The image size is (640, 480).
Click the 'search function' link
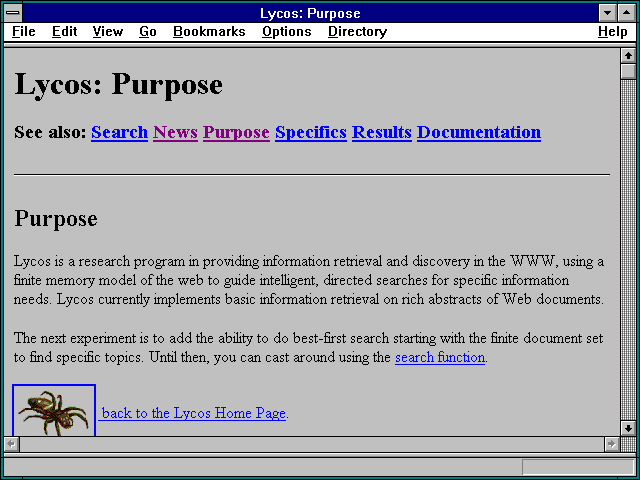(440, 357)
